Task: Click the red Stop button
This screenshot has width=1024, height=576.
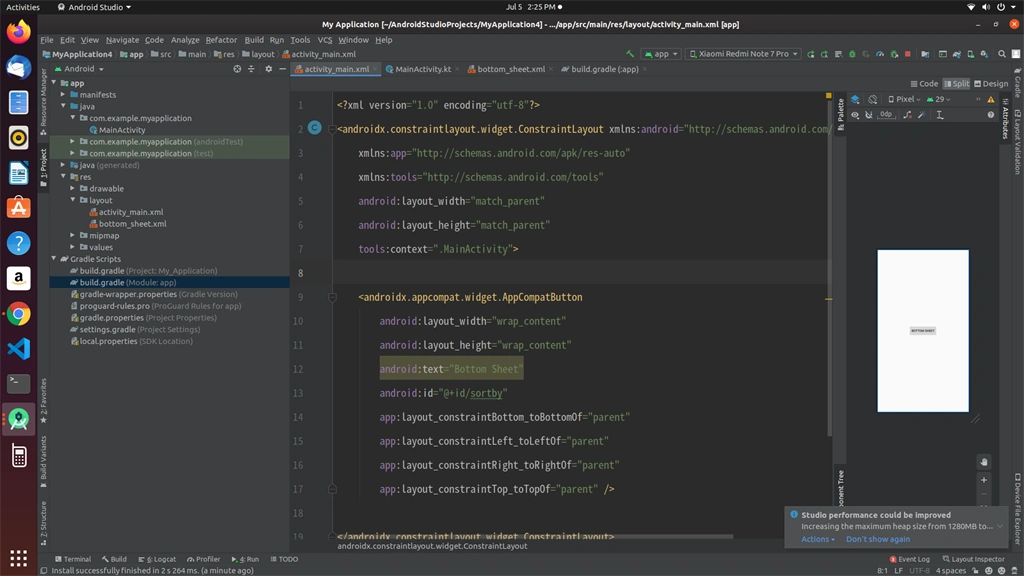Action: tap(908, 54)
